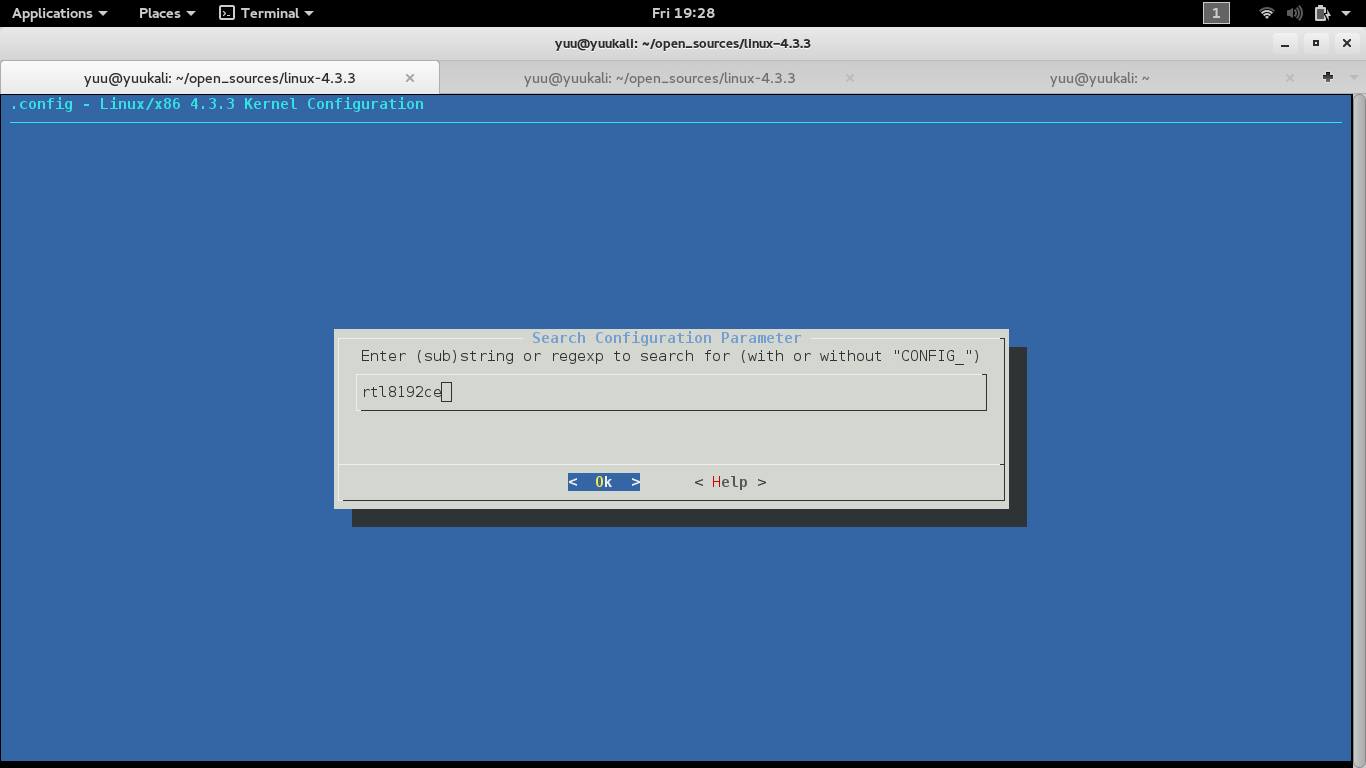Click the "Search Configuration Parameter" dialog title

tap(667, 338)
